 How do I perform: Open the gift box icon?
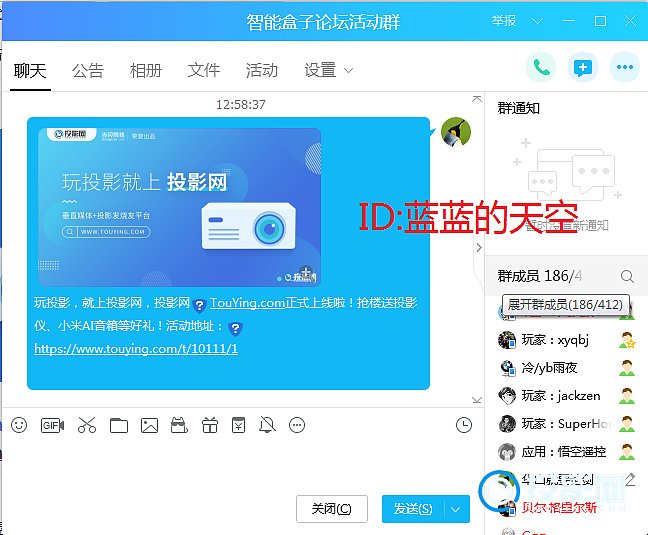(209, 425)
